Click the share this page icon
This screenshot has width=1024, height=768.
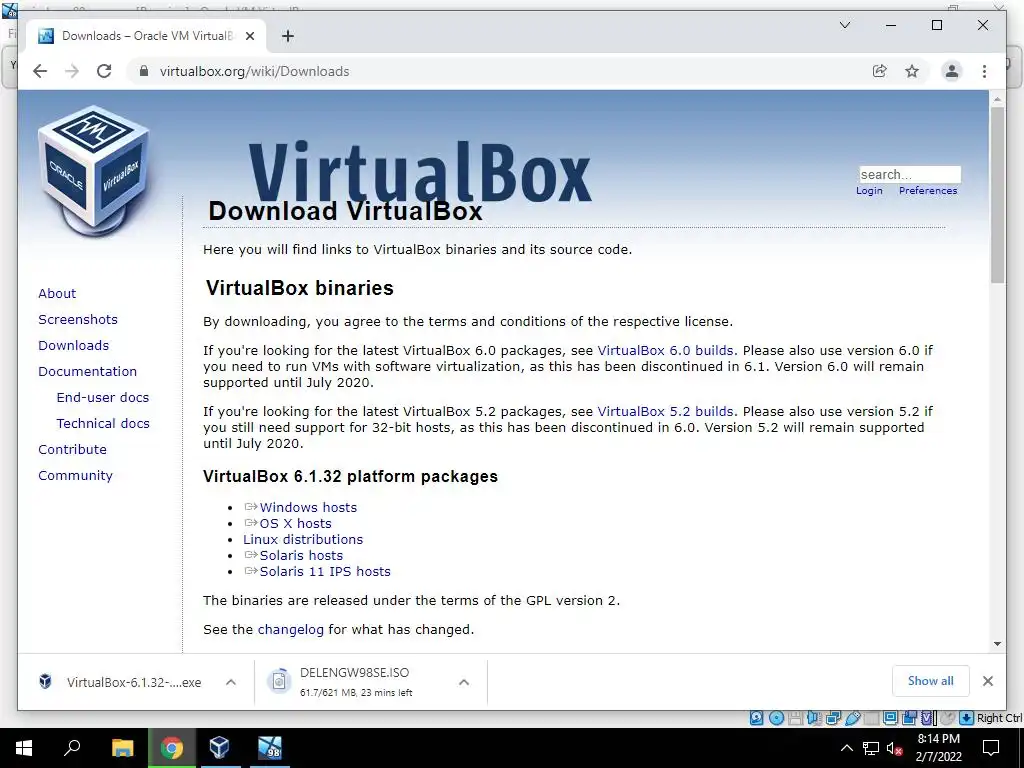880,71
